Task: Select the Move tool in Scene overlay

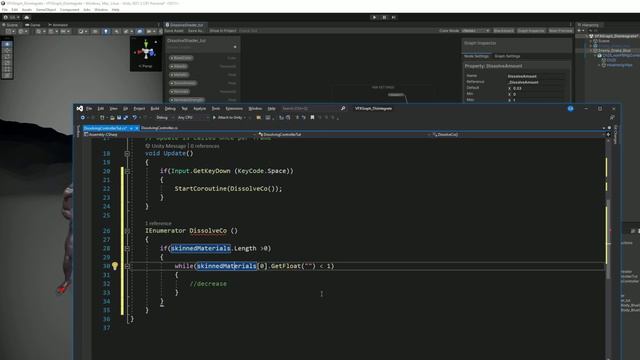Action: pyautogui.click(x=7, y=51)
